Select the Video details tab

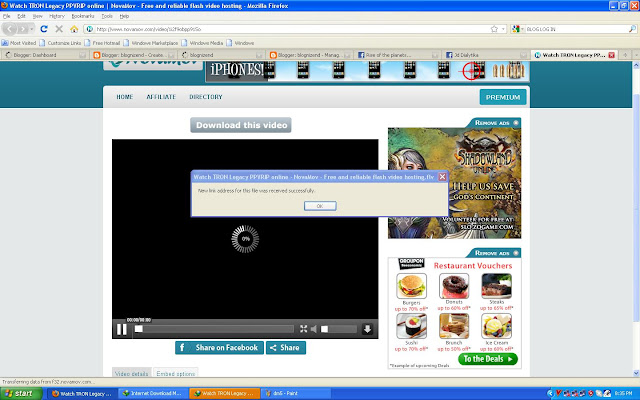pos(131,373)
